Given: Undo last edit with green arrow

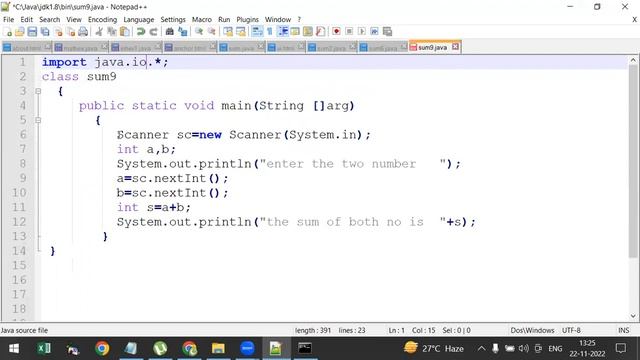Looking at the screenshot, I should pyautogui.click(x=141, y=31).
